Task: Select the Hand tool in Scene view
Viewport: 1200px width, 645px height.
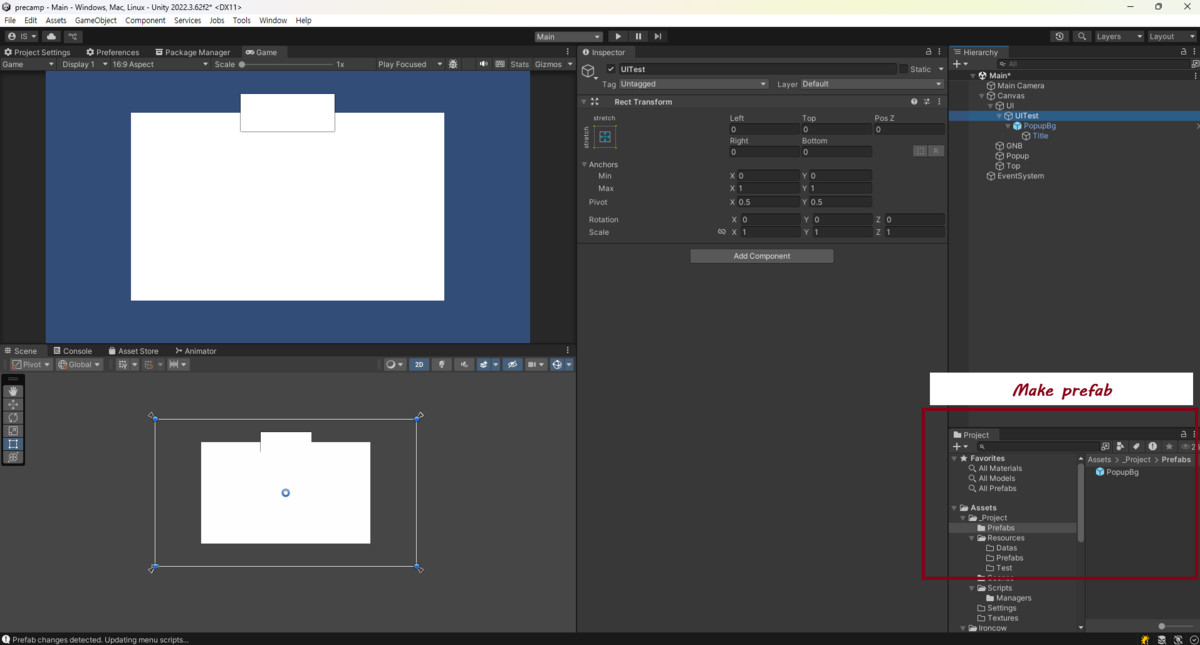Action: pos(13,391)
